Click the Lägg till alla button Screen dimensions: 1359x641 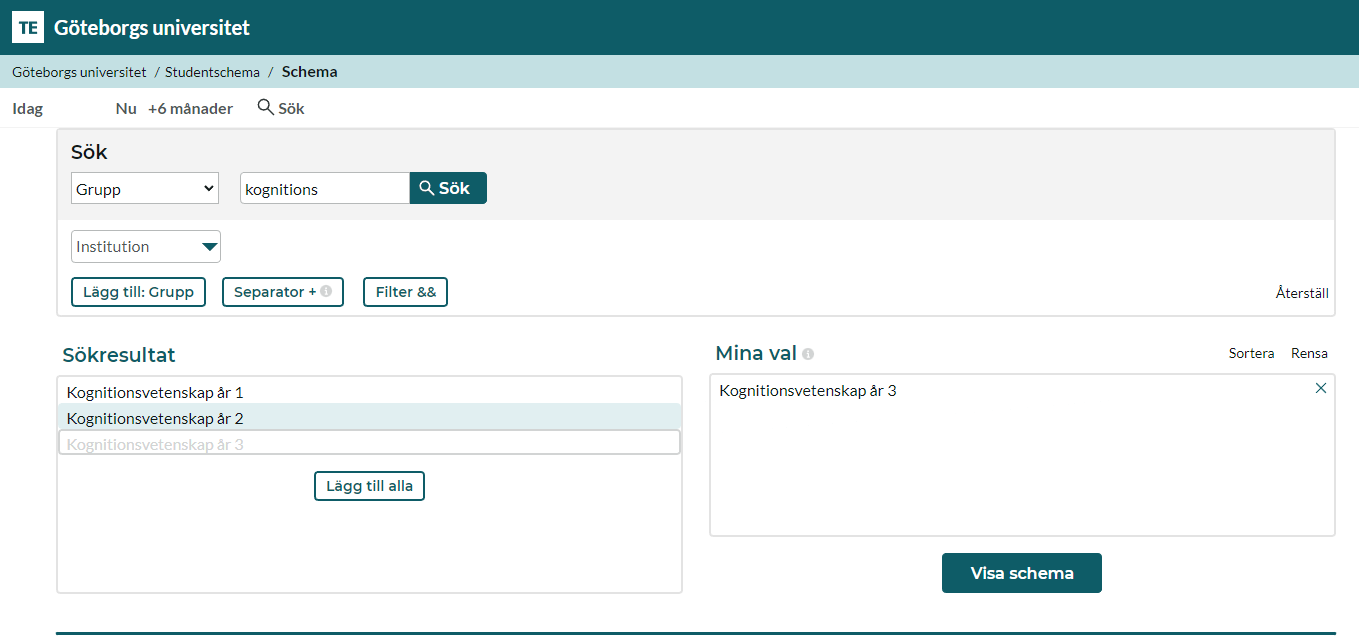click(370, 486)
